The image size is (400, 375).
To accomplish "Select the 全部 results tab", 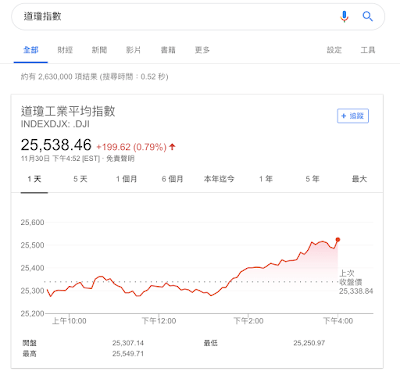I will click(x=31, y=50).
